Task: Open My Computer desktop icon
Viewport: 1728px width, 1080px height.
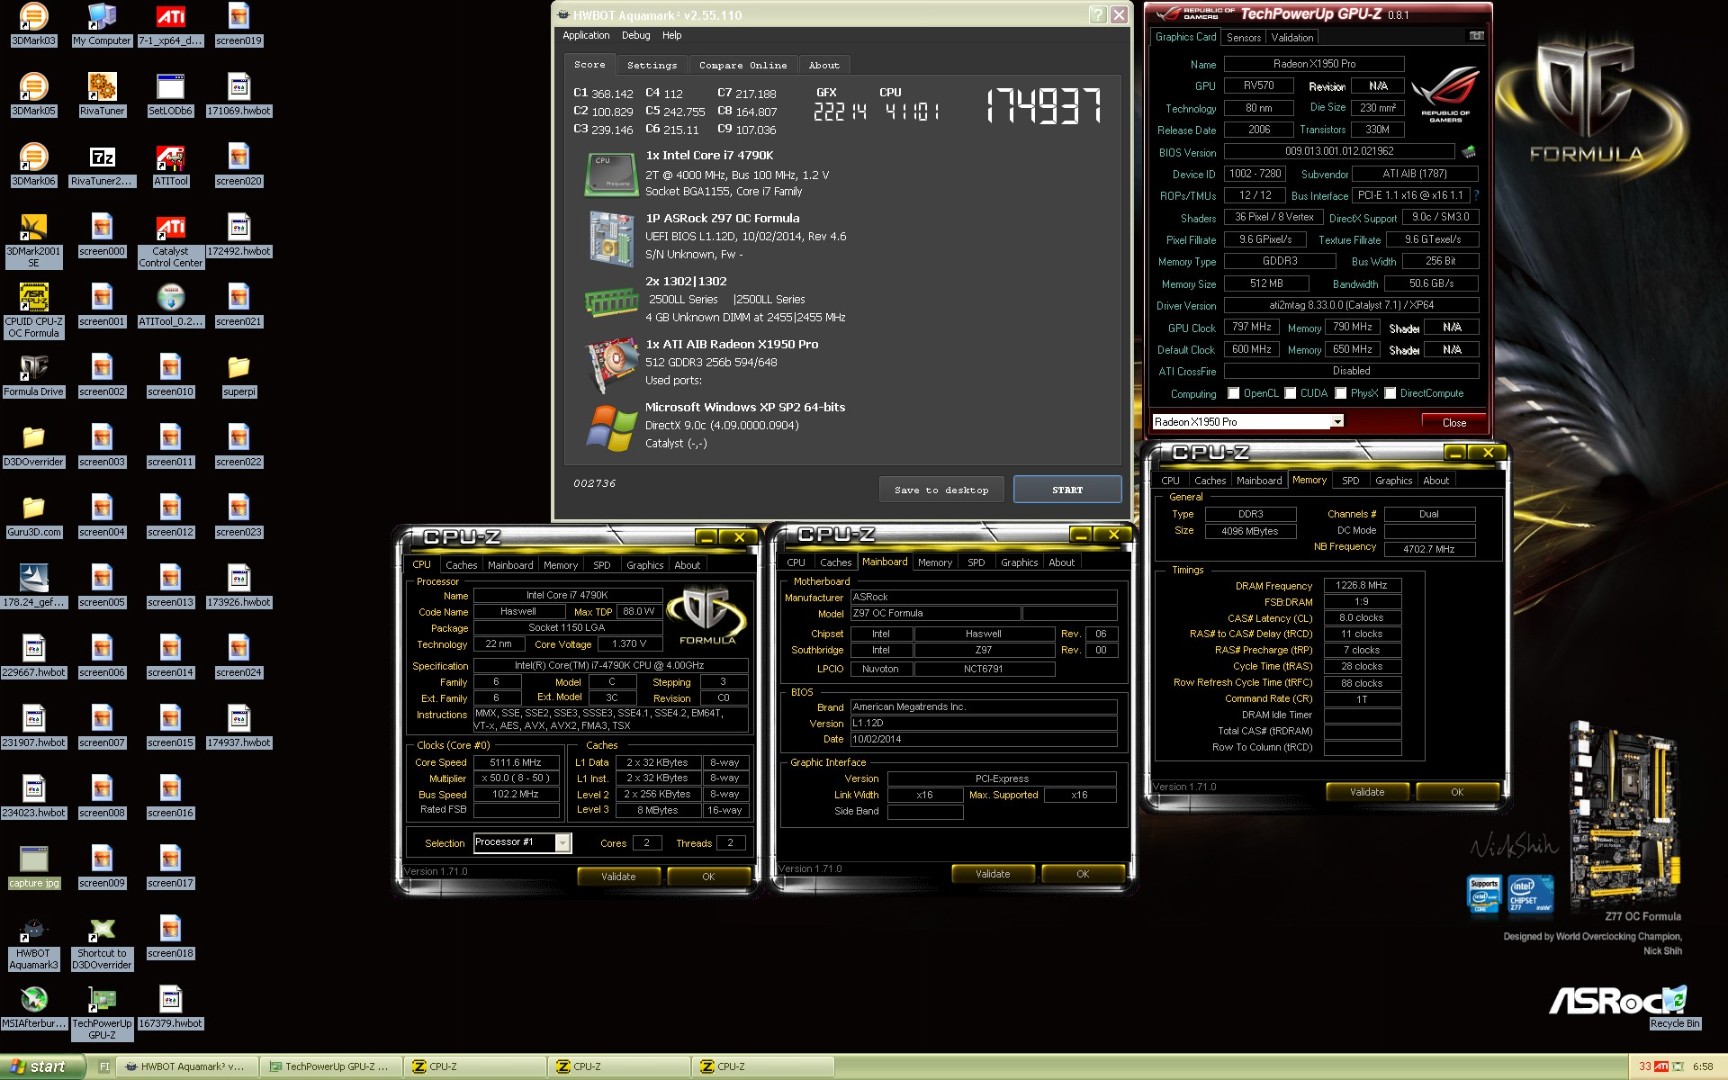Action: [x=102, y=25]
